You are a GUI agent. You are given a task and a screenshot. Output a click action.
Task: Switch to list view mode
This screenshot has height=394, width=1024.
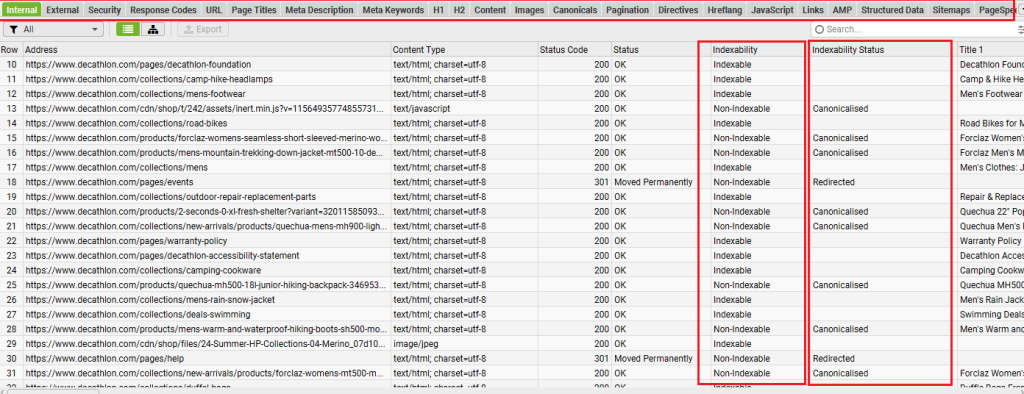[x=128, y=29]
